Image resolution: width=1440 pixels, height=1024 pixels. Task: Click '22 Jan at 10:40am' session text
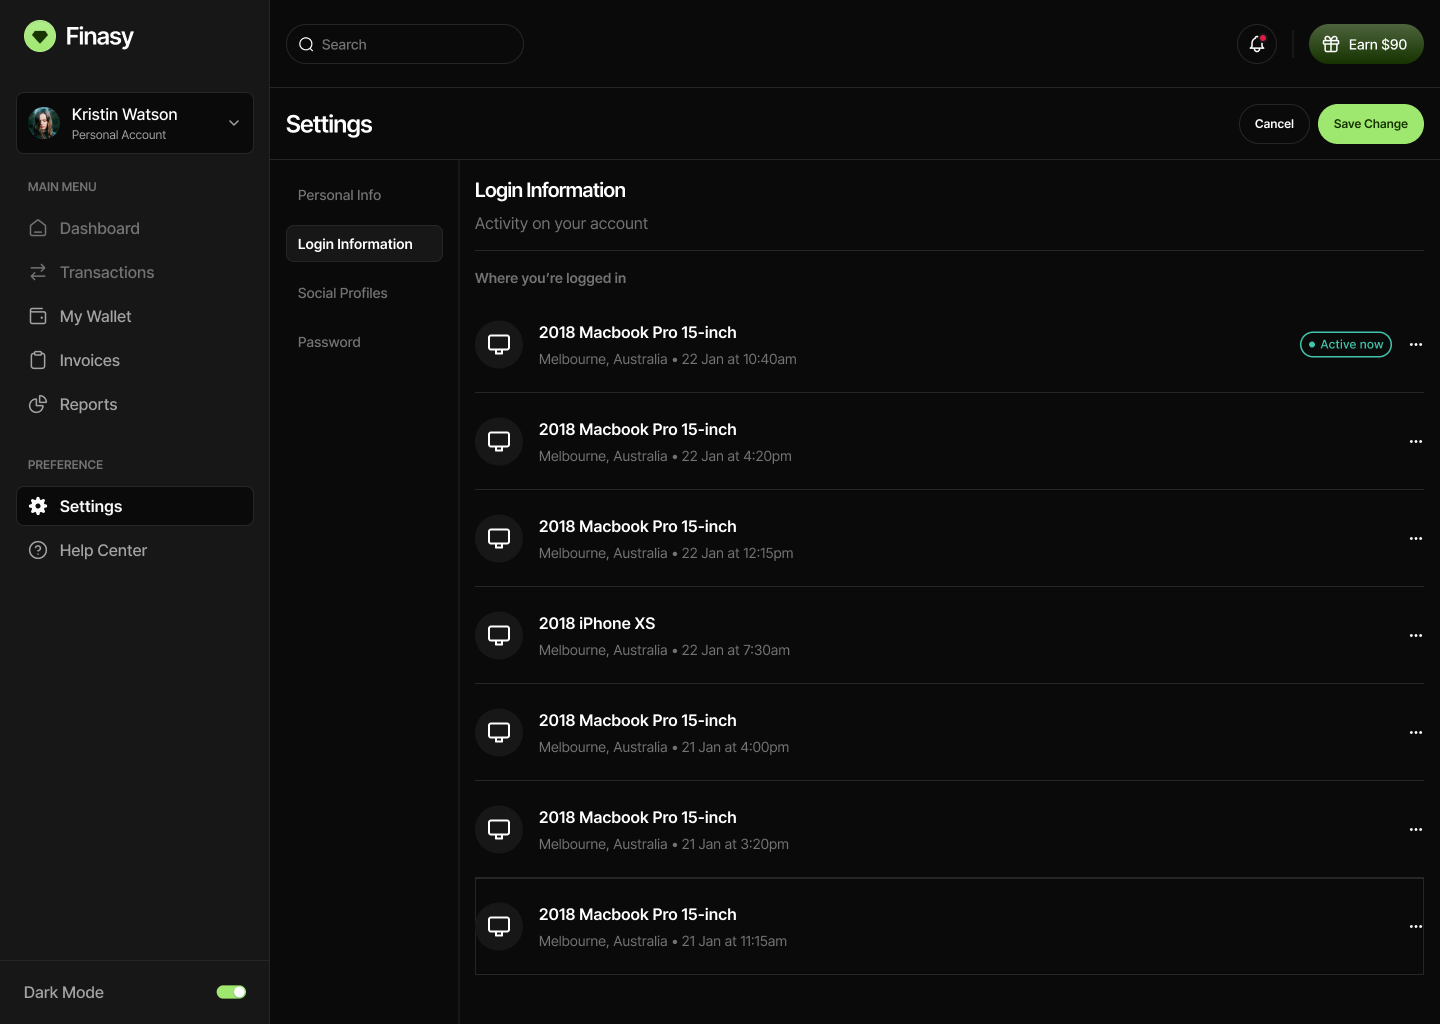[x=739, y=359]
